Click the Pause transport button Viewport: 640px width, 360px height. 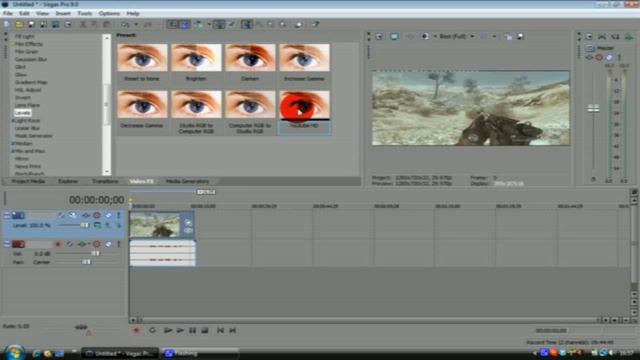(192, 330)
